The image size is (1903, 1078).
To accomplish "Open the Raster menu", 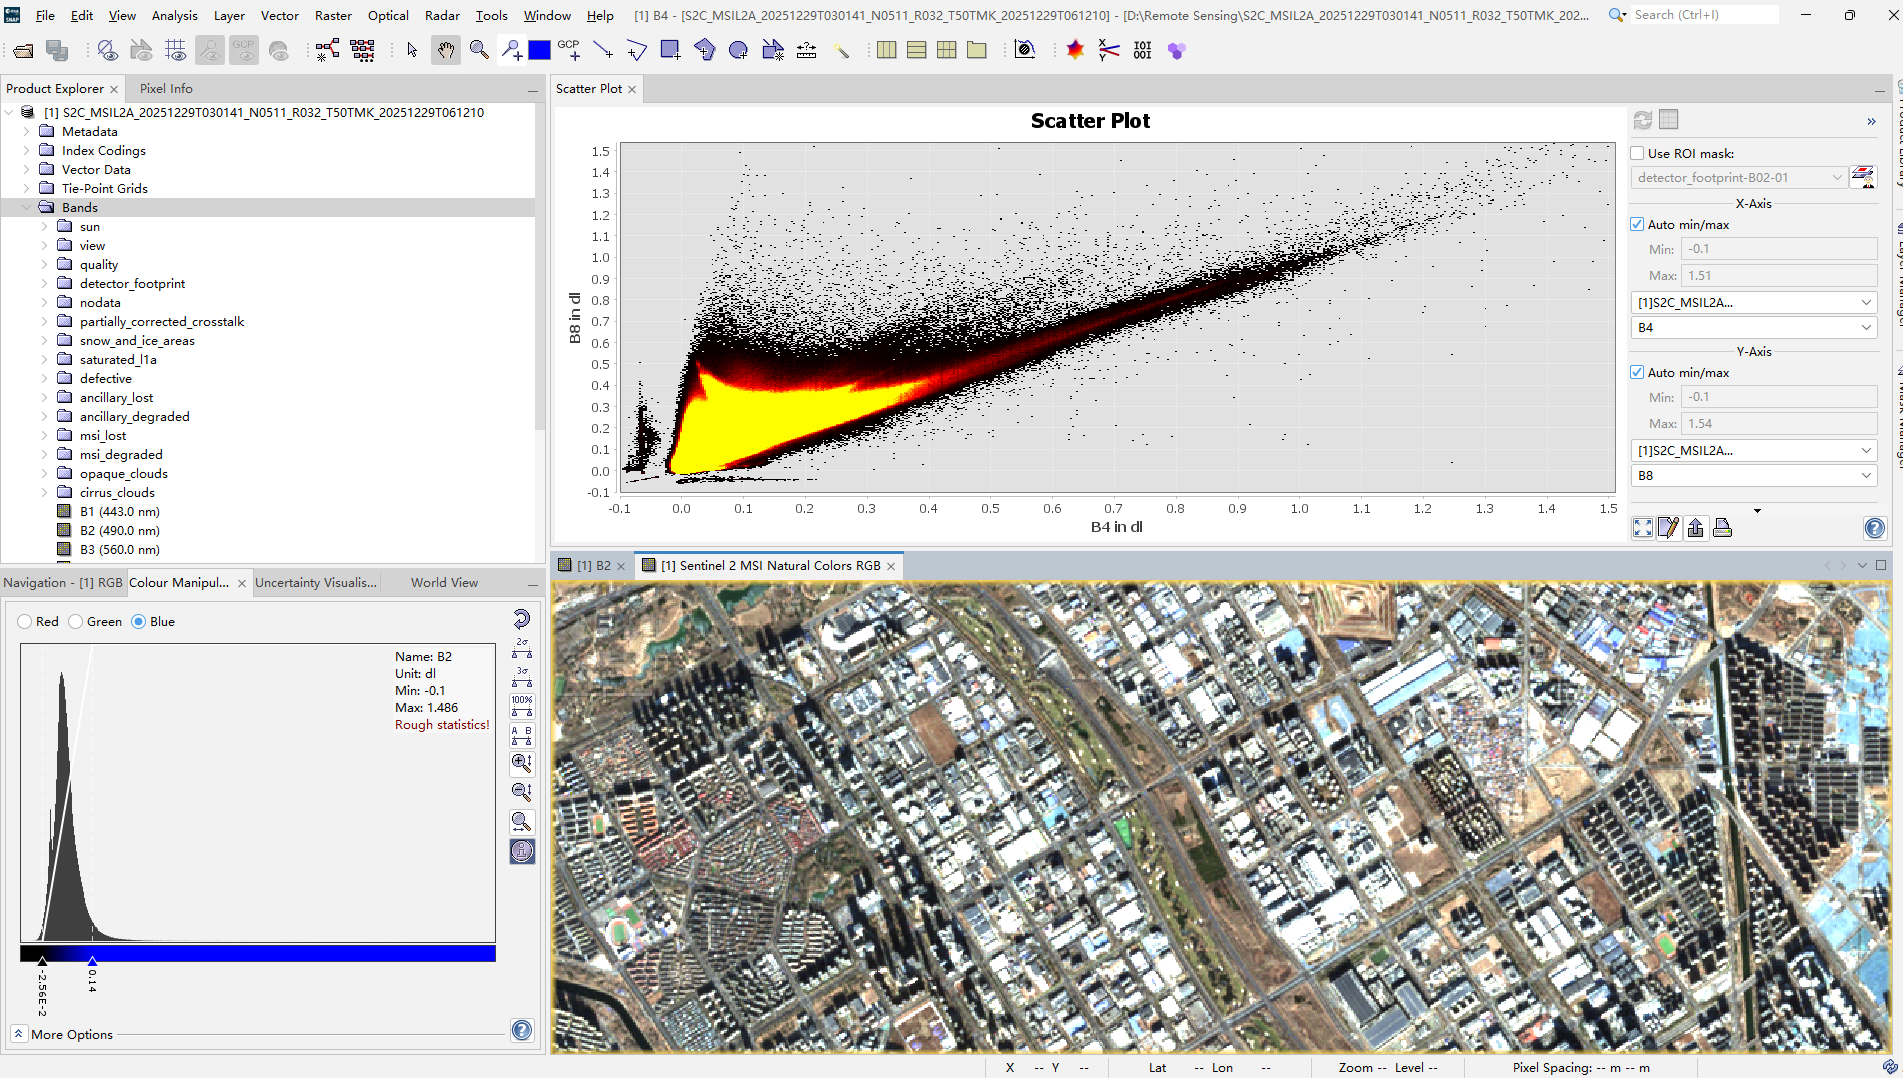I will 333,15.
